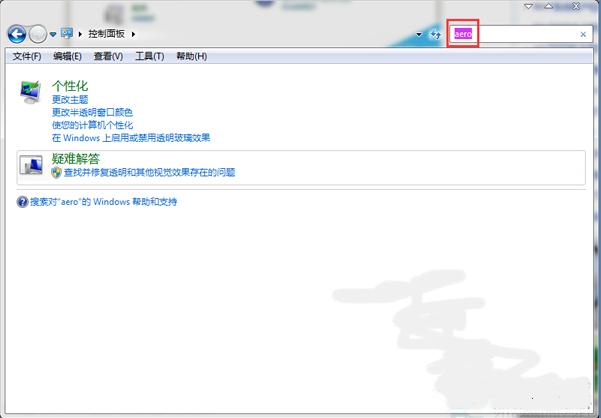
Task: Open the 编辑(E) menu
Action: [68, 56]
